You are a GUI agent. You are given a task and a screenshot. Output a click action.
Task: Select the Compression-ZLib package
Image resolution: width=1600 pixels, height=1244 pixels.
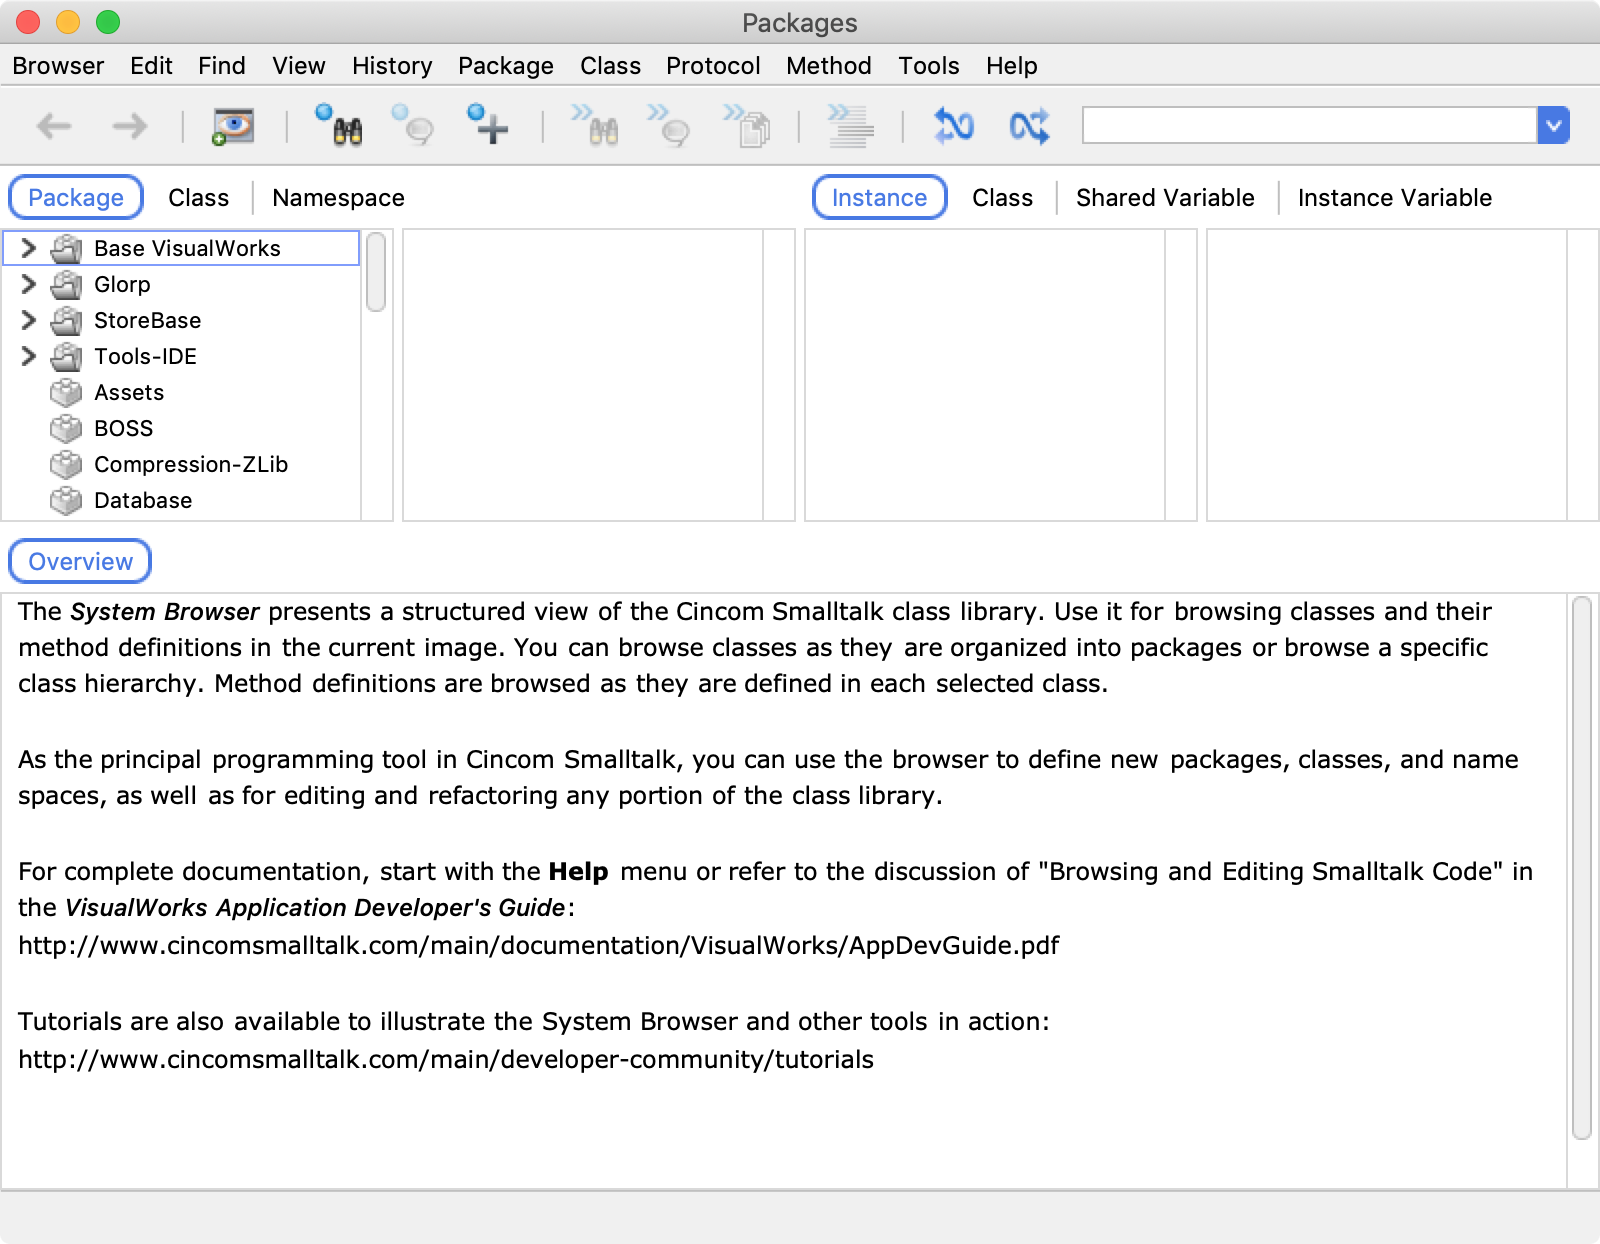190,464
